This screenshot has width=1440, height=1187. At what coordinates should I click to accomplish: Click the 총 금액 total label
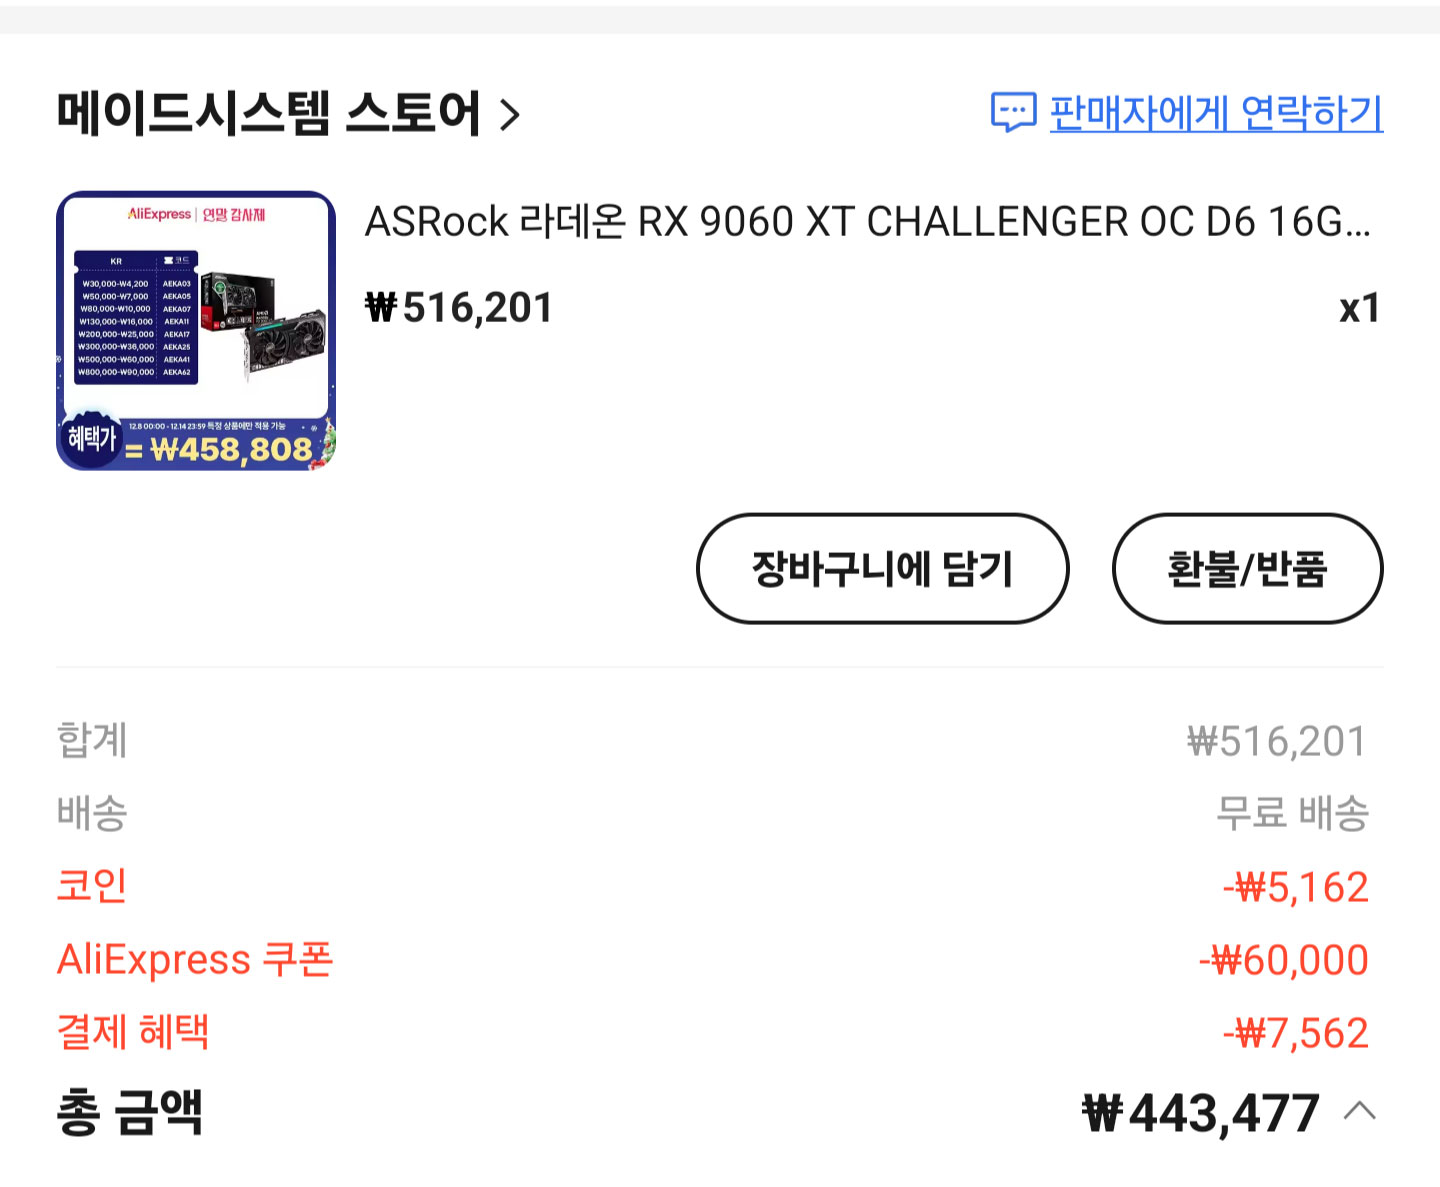(130, 1113)
